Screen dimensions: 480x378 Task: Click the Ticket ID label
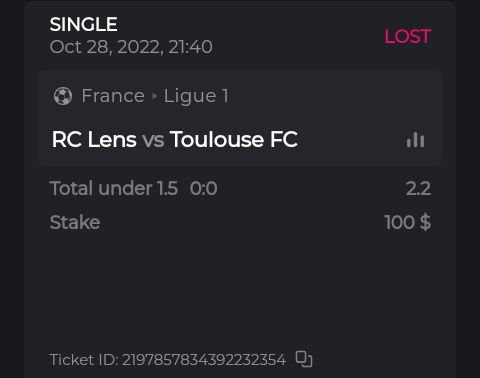pos(84,360)
